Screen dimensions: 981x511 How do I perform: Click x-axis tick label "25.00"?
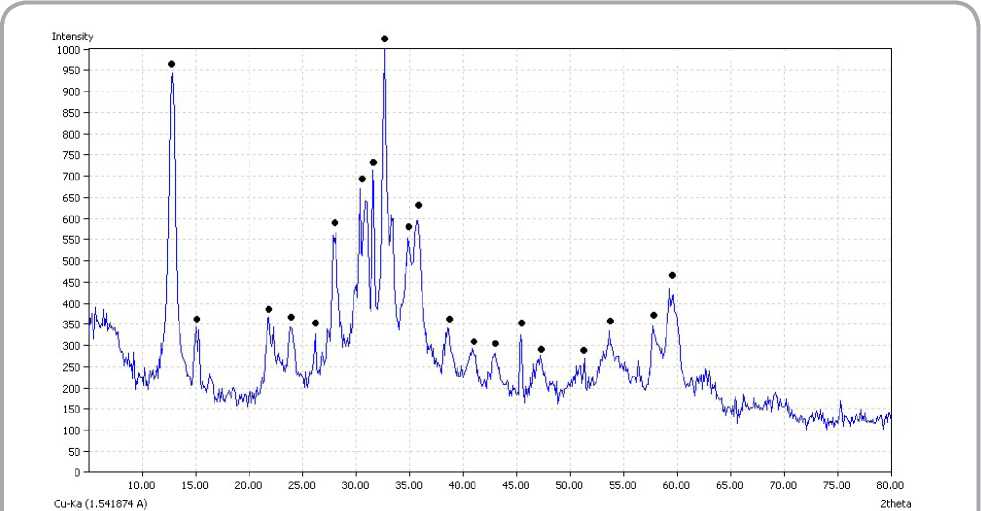point(302,485)
